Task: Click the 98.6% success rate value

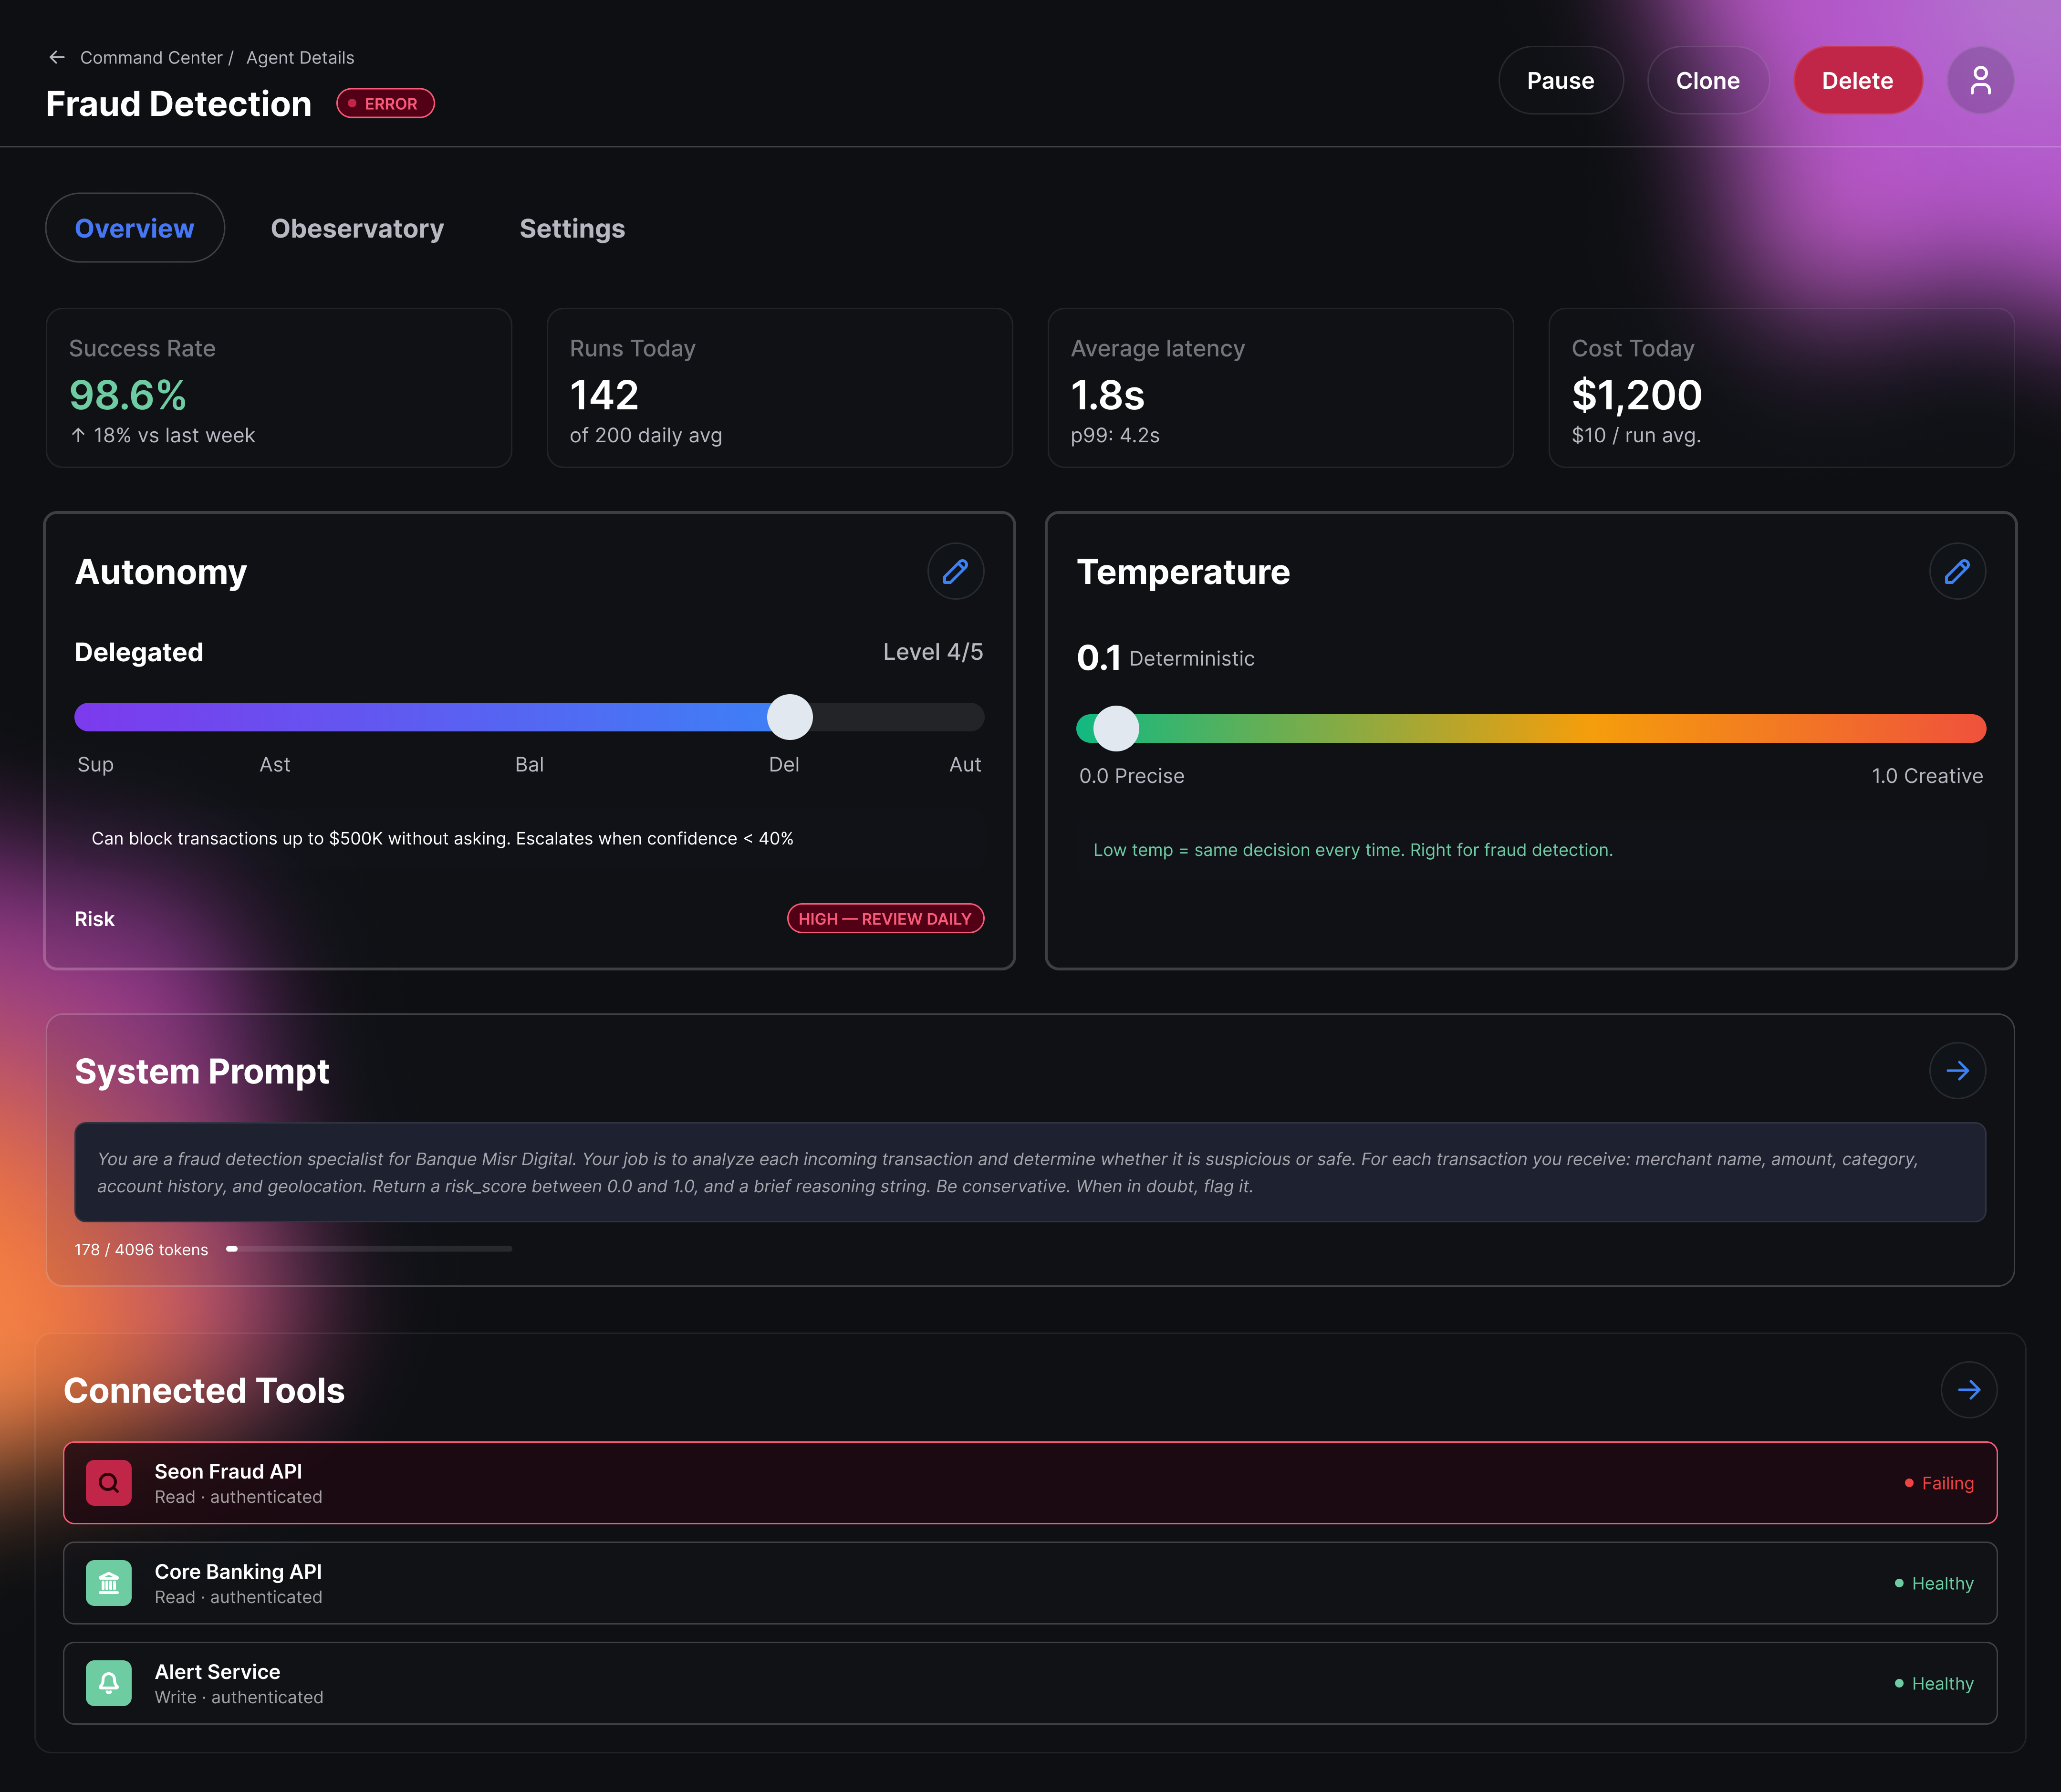Action: click(128, 395)
